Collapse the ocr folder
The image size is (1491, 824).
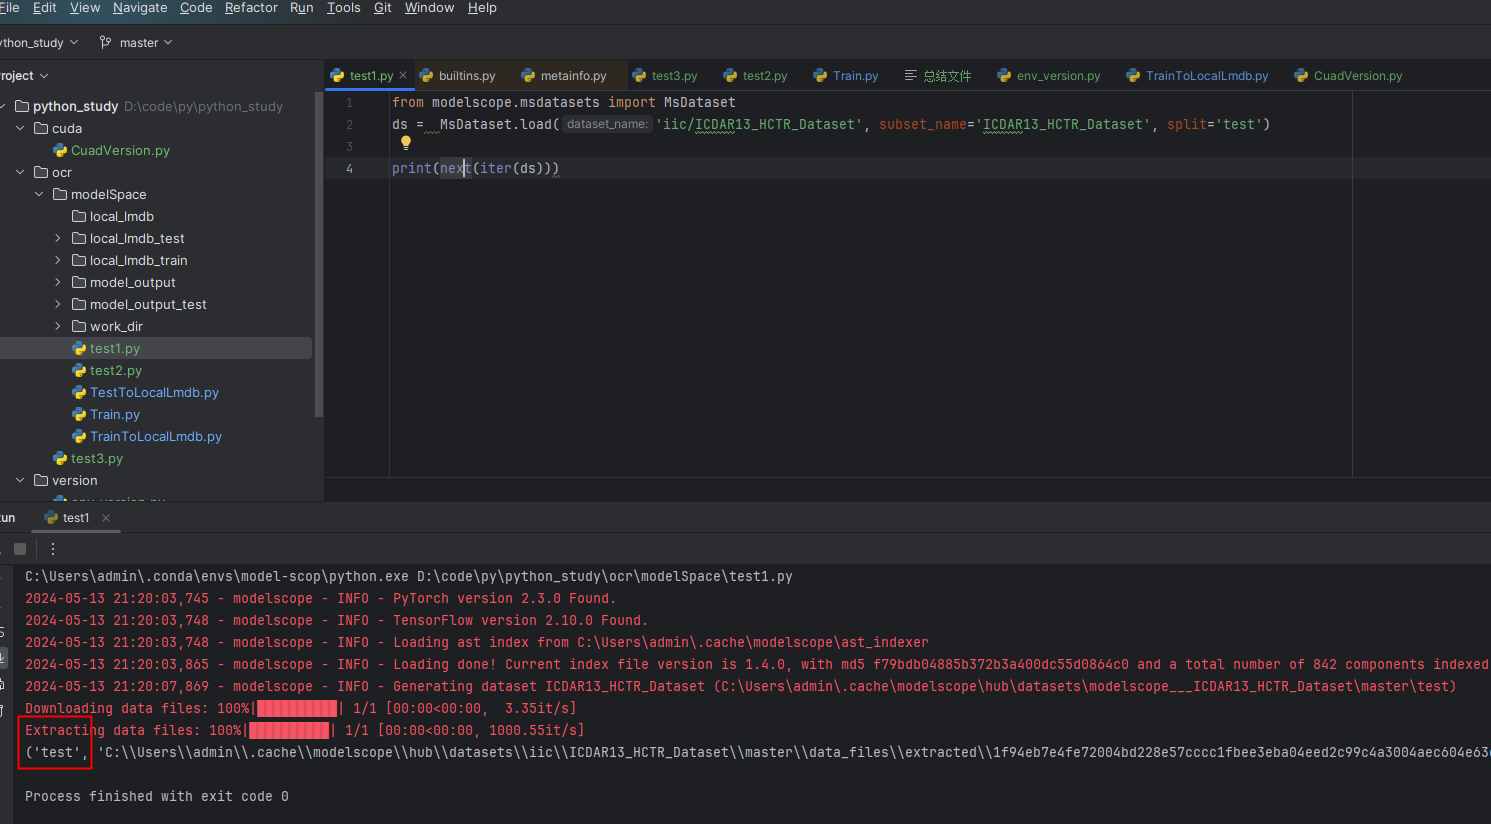tap(20, 172)
